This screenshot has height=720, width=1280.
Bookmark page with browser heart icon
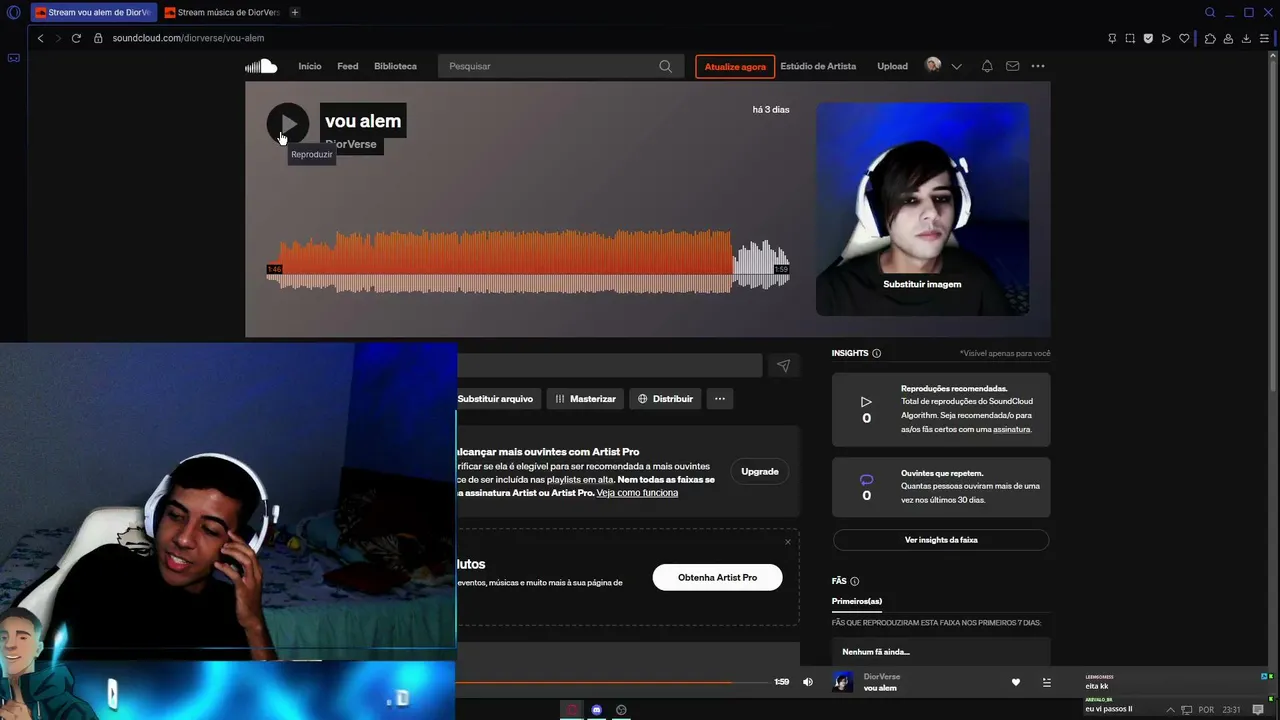(x=1184, y=38)
